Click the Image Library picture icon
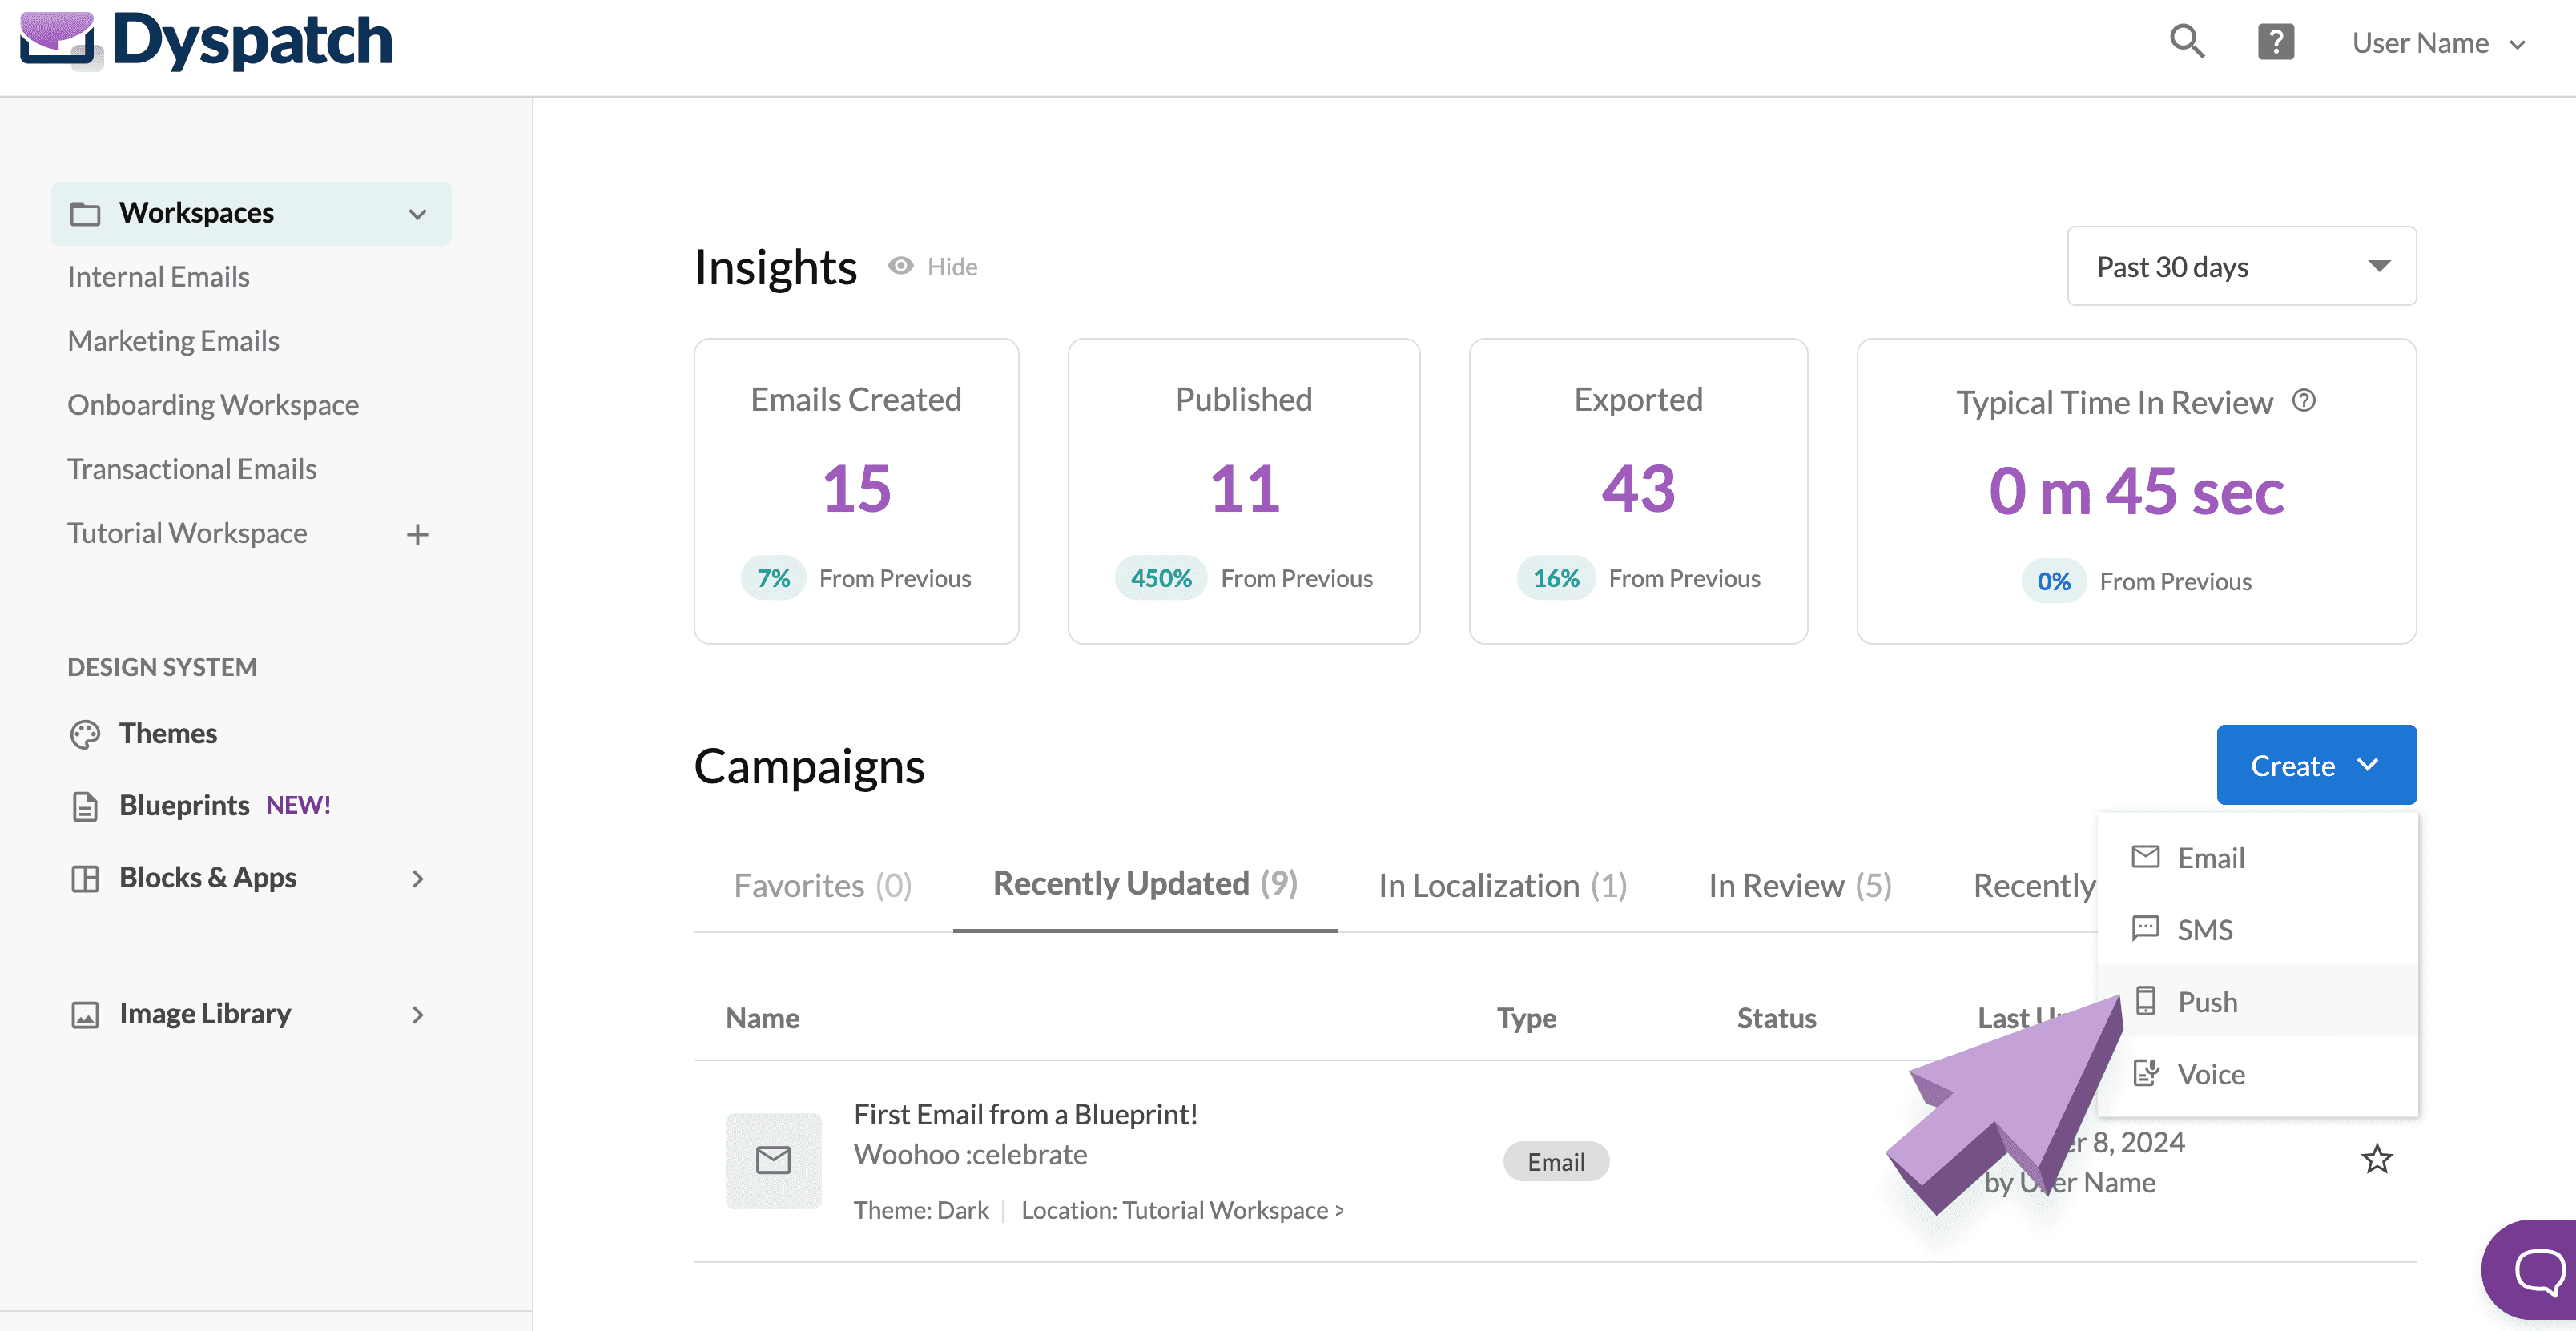 pyautogui.click(x=86, y=1013)
